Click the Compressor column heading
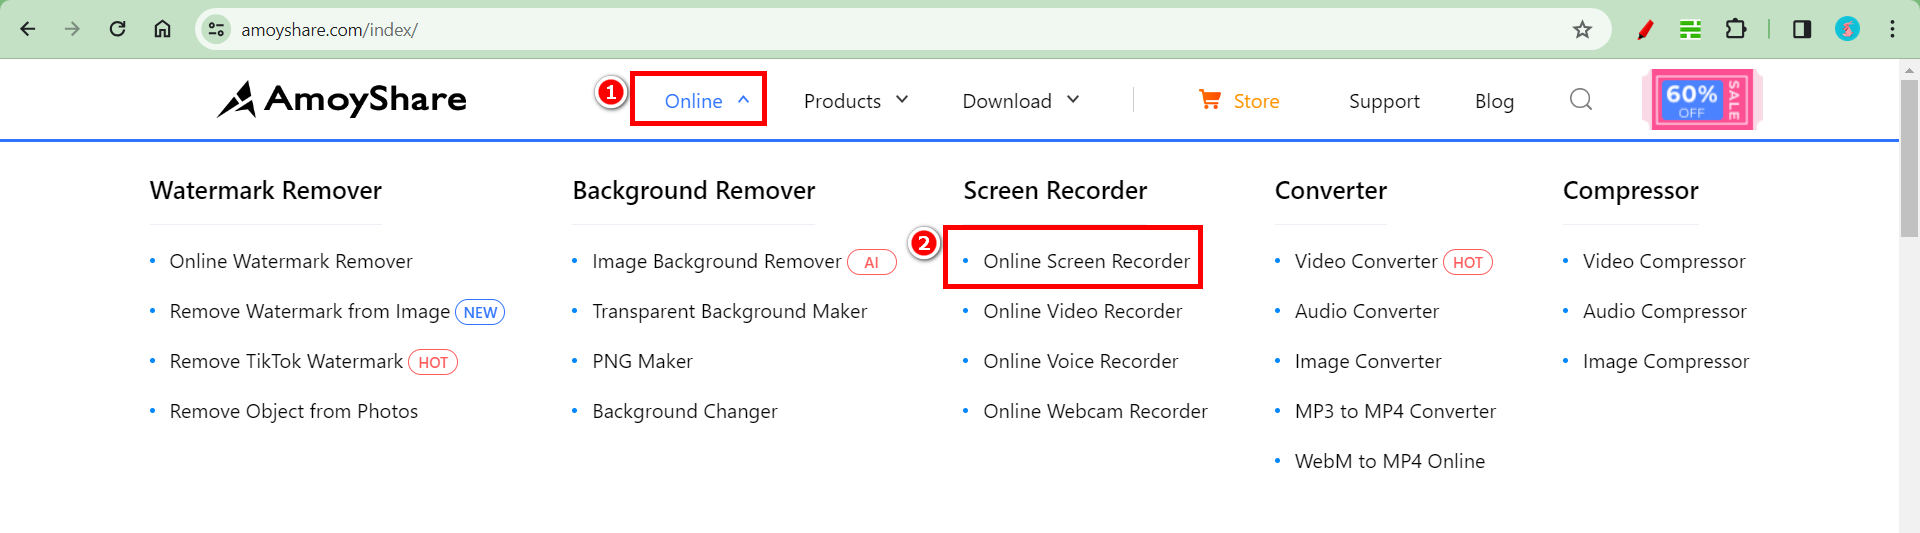This screenshot has height=533, width=1920. [x=1630, y=190]
